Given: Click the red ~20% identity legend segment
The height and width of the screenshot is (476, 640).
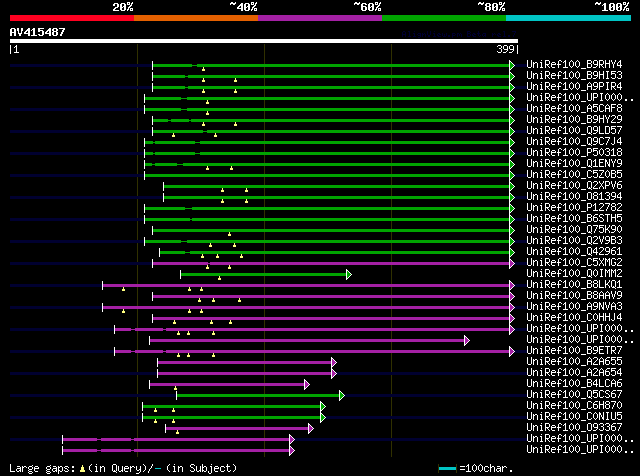Looking at the screenshot, I should [x=72, y=18].
